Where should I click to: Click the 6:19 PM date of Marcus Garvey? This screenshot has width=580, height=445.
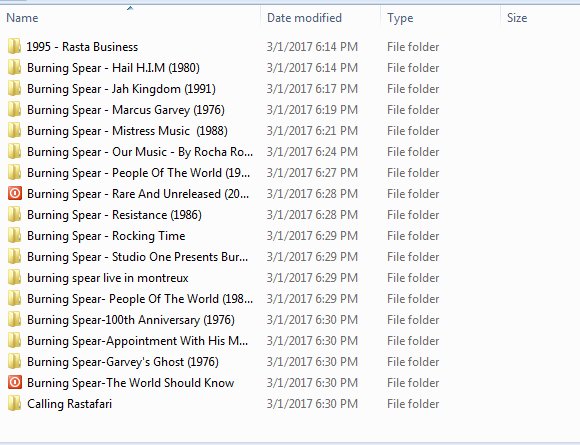click(x=312, y=110)
